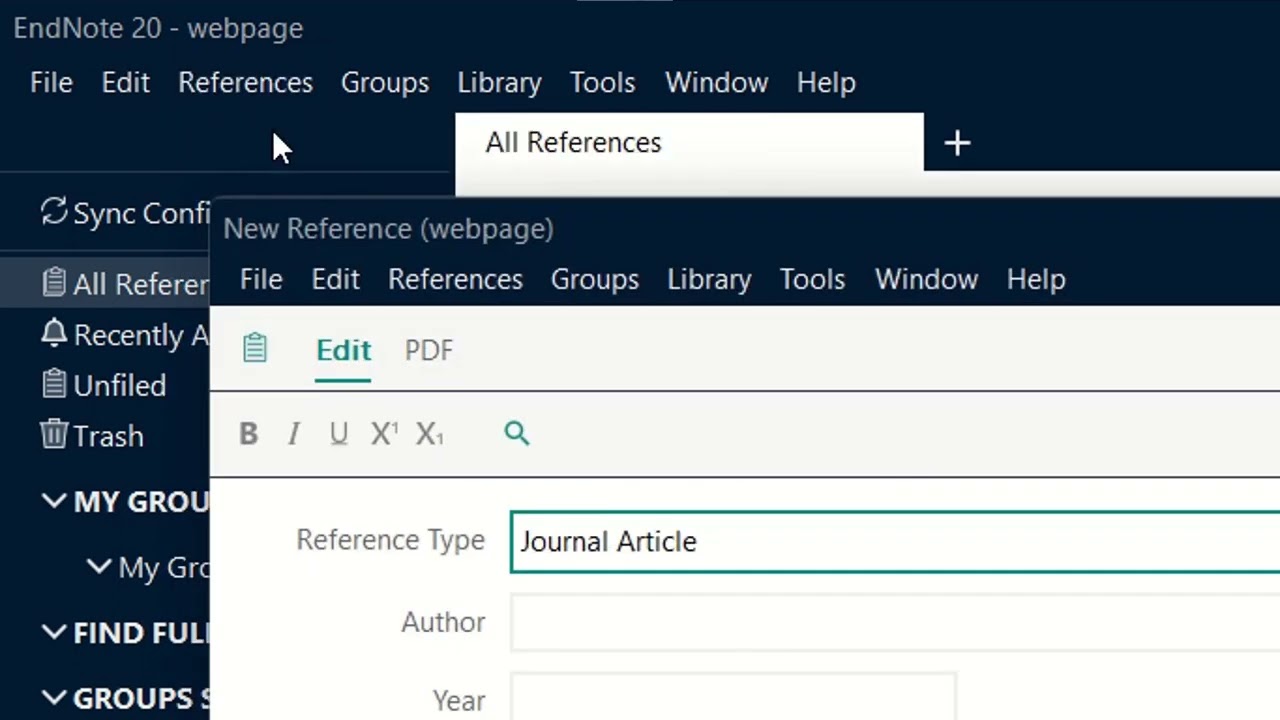Image resolution: width=1280 pixels, height=720 pixels.
Task: Switch to the Edit tab
Action: click(343, 350)
